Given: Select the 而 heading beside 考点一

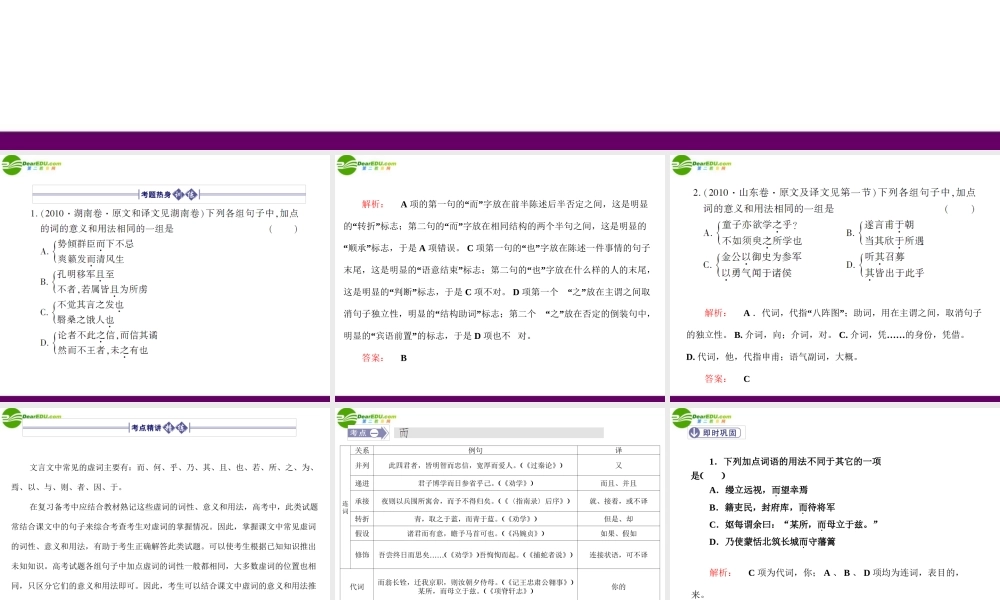Looking at the screenshot, I should 404,433.
